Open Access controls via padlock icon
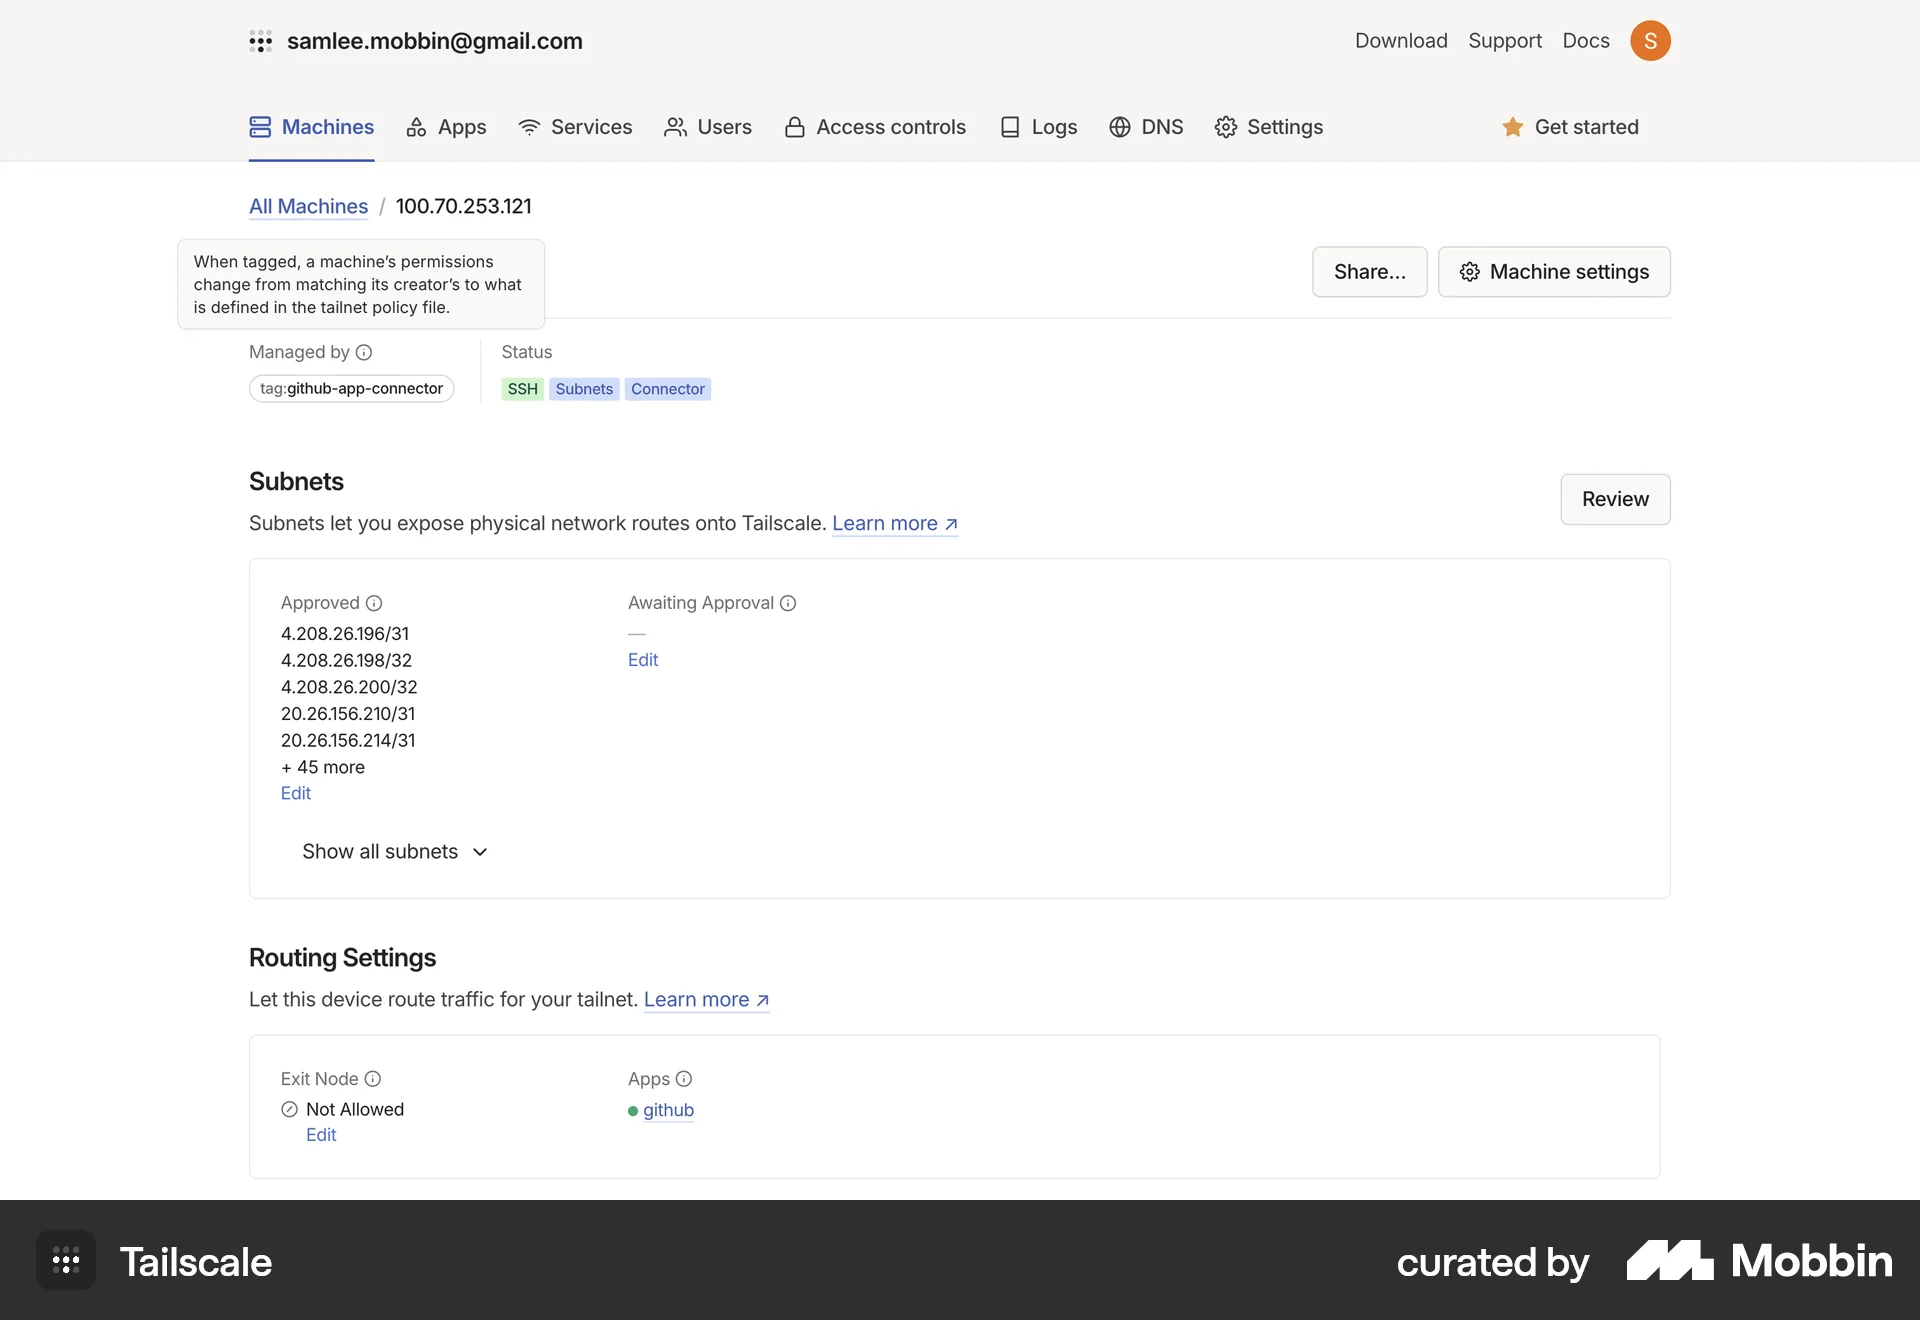The image size is (1920, 1320). 794,127
